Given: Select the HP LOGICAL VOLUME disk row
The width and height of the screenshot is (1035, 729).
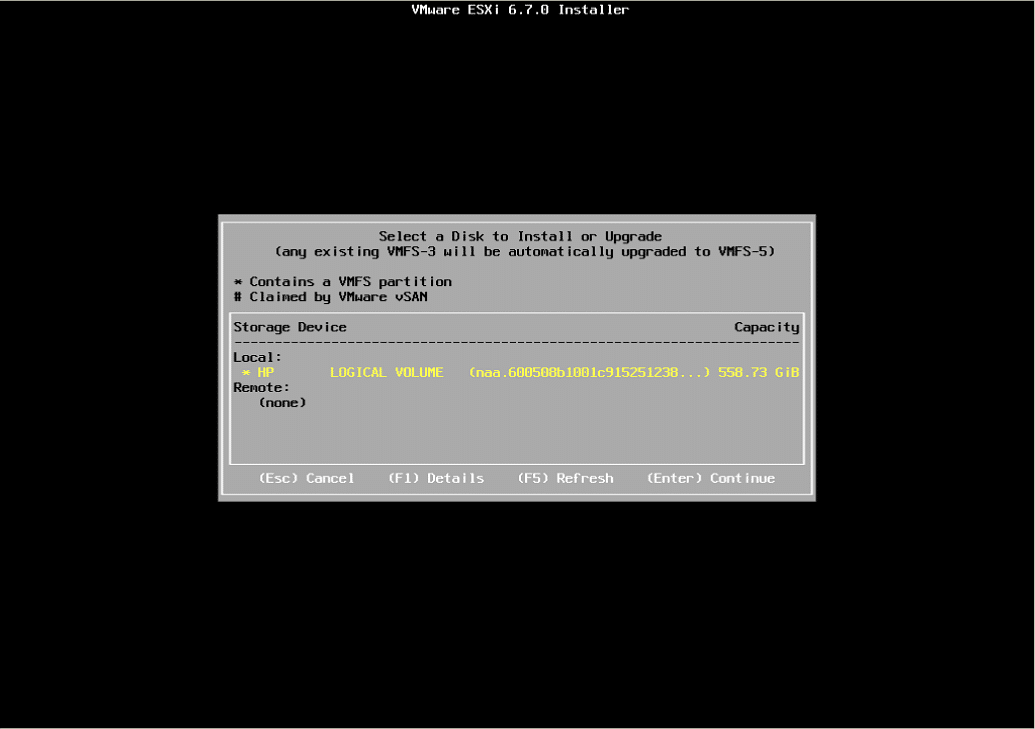Looking at the screenshot, I should [517, 372].
